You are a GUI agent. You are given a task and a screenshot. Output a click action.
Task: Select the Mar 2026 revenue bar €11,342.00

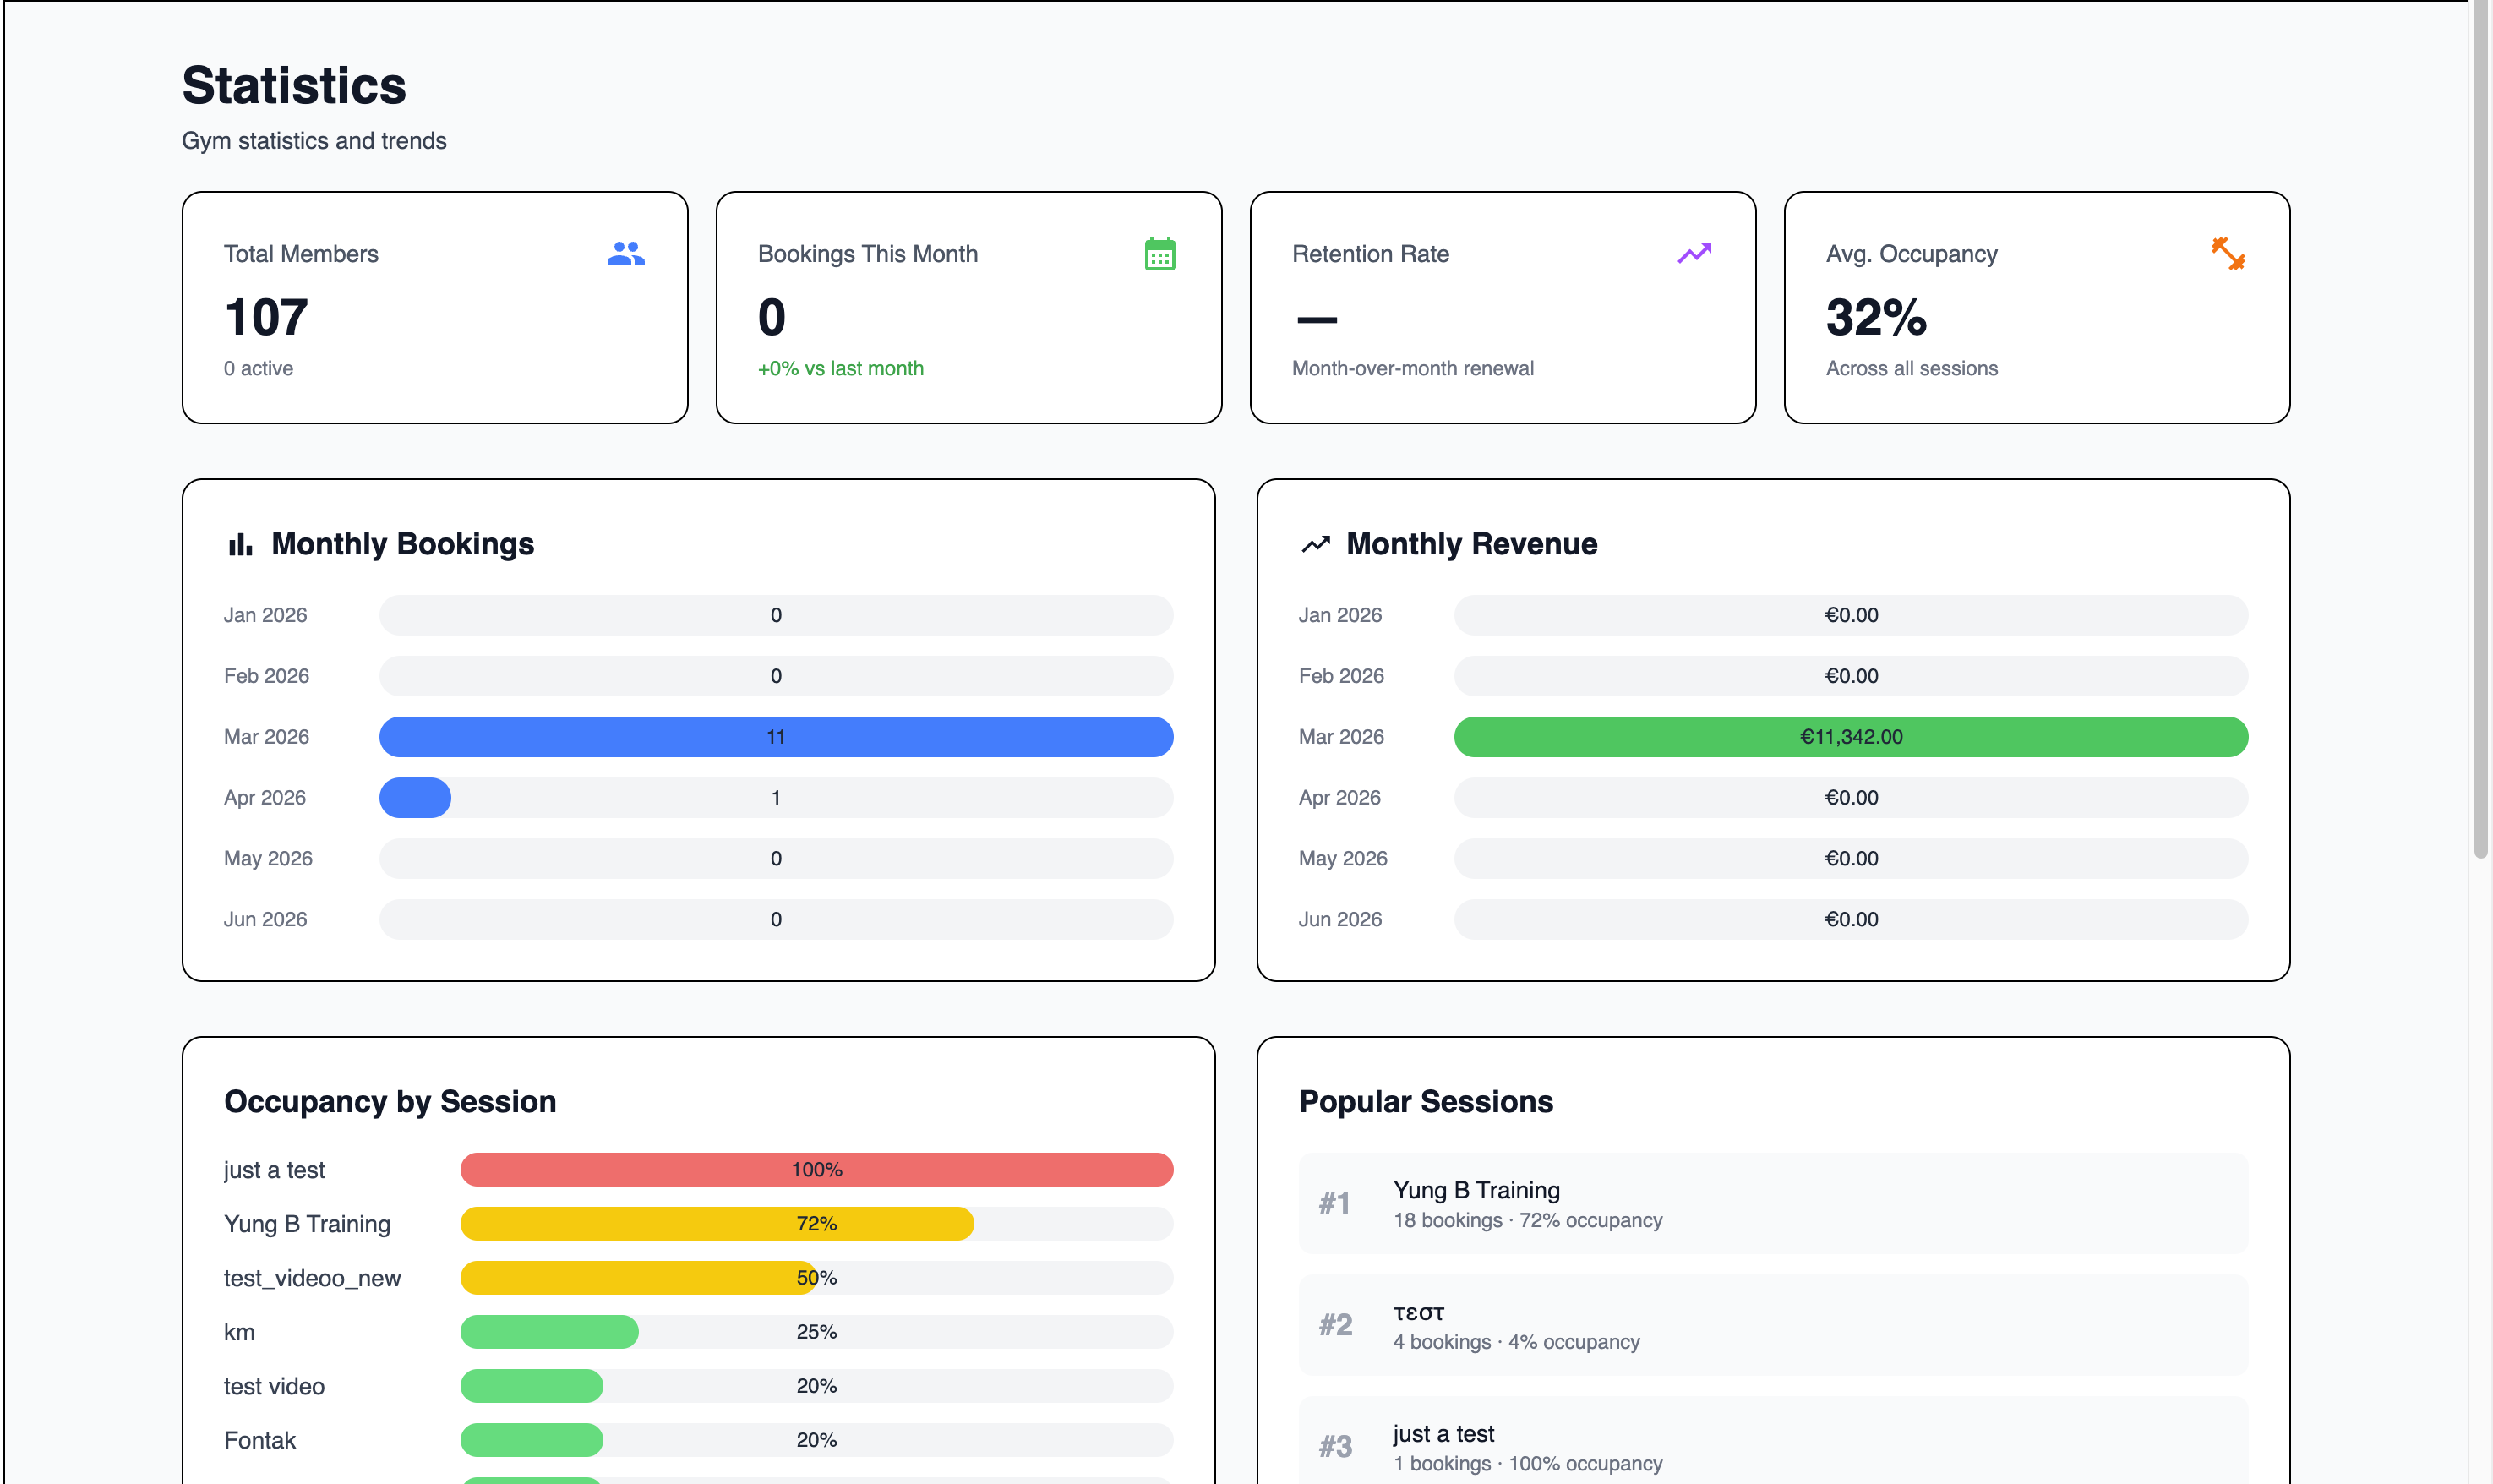(x=1851, y=737)
